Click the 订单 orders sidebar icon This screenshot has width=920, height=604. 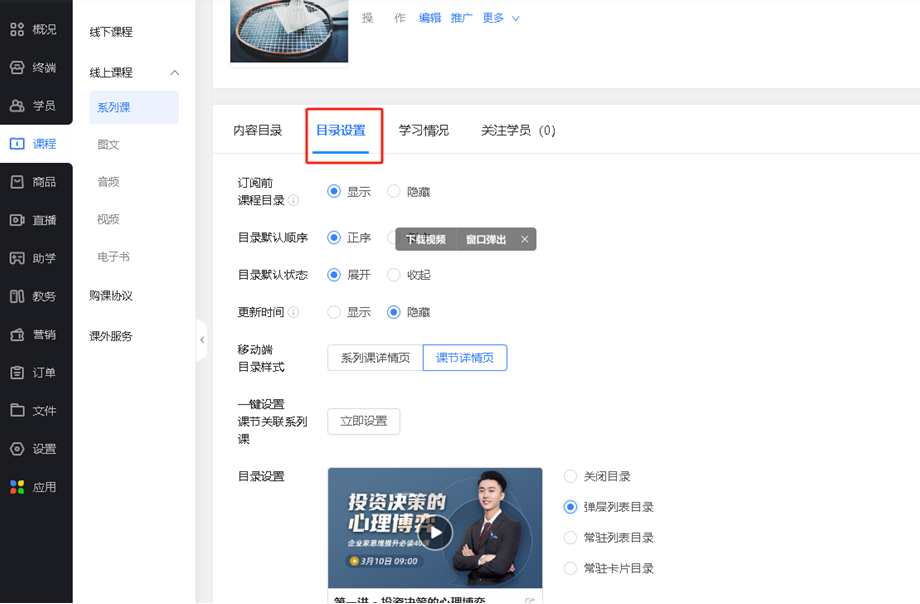point(17,373)
